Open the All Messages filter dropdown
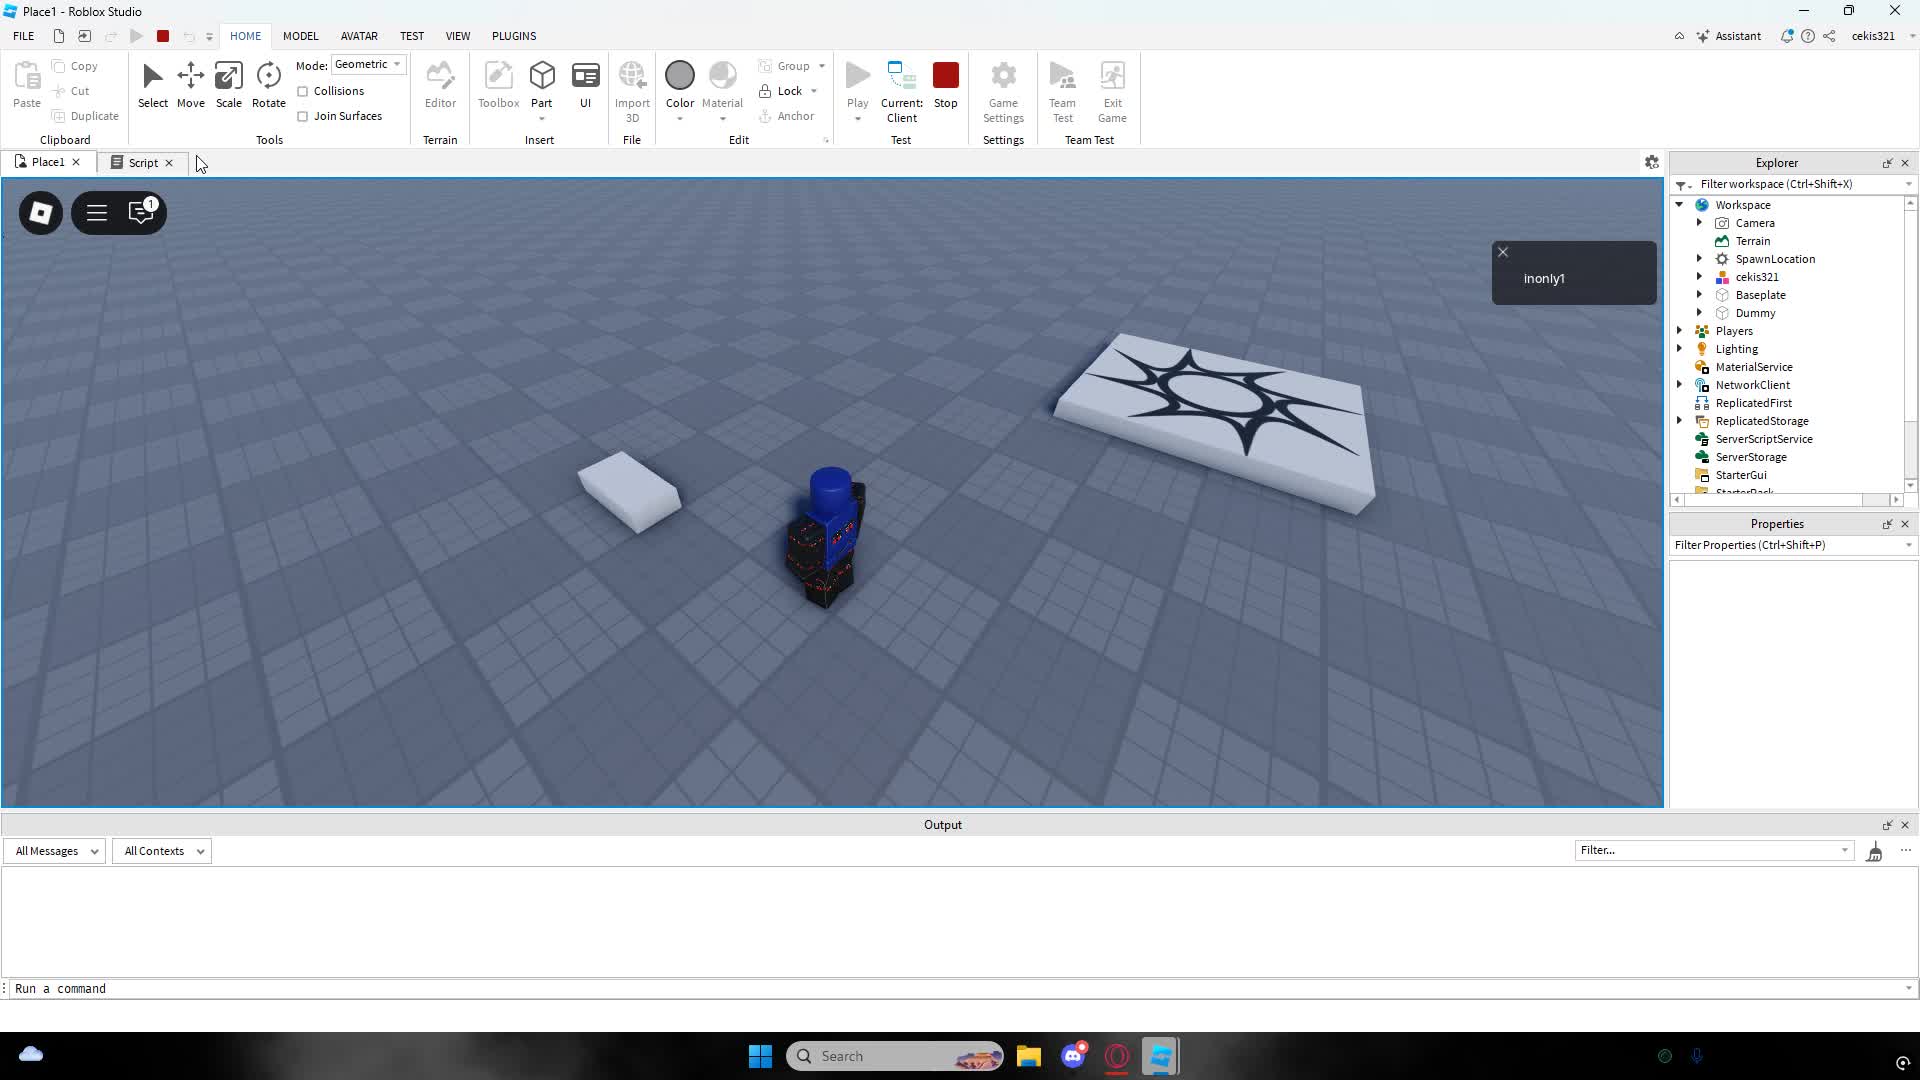 pyautogui.click(x=56, y=851)
